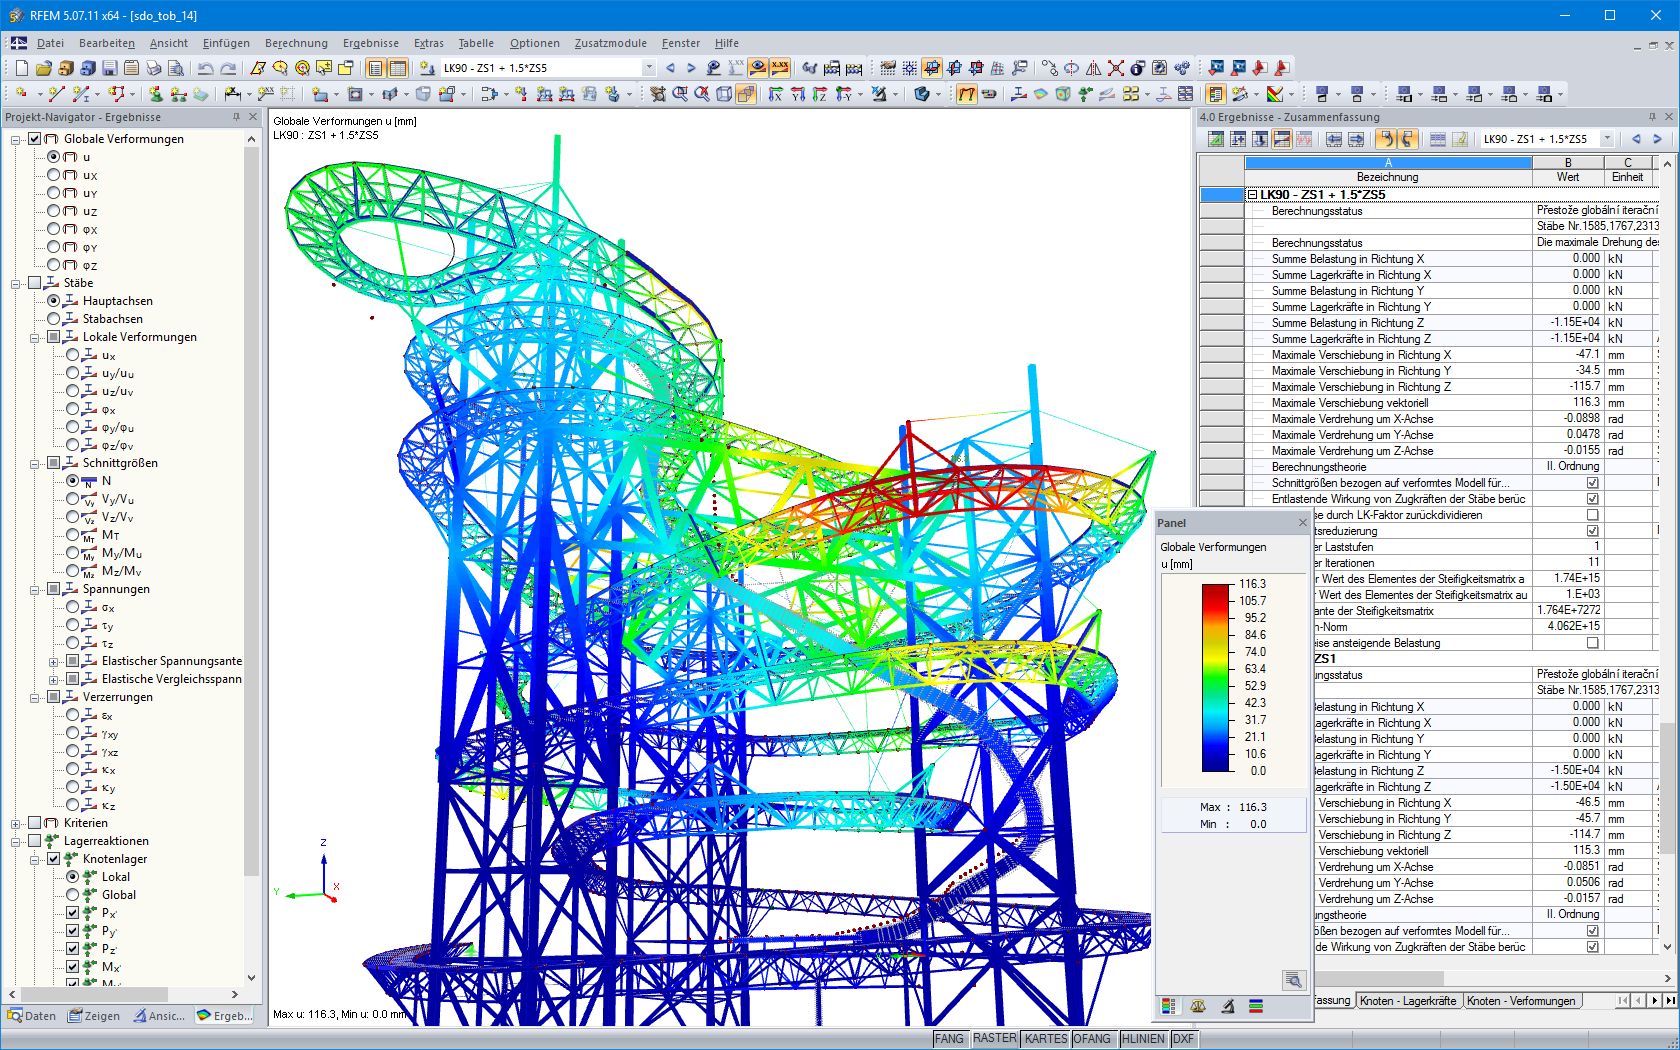Enable the Px' support reaction checkbox
Viewport: 1680px width, 1050px height.
click(73, 912)
